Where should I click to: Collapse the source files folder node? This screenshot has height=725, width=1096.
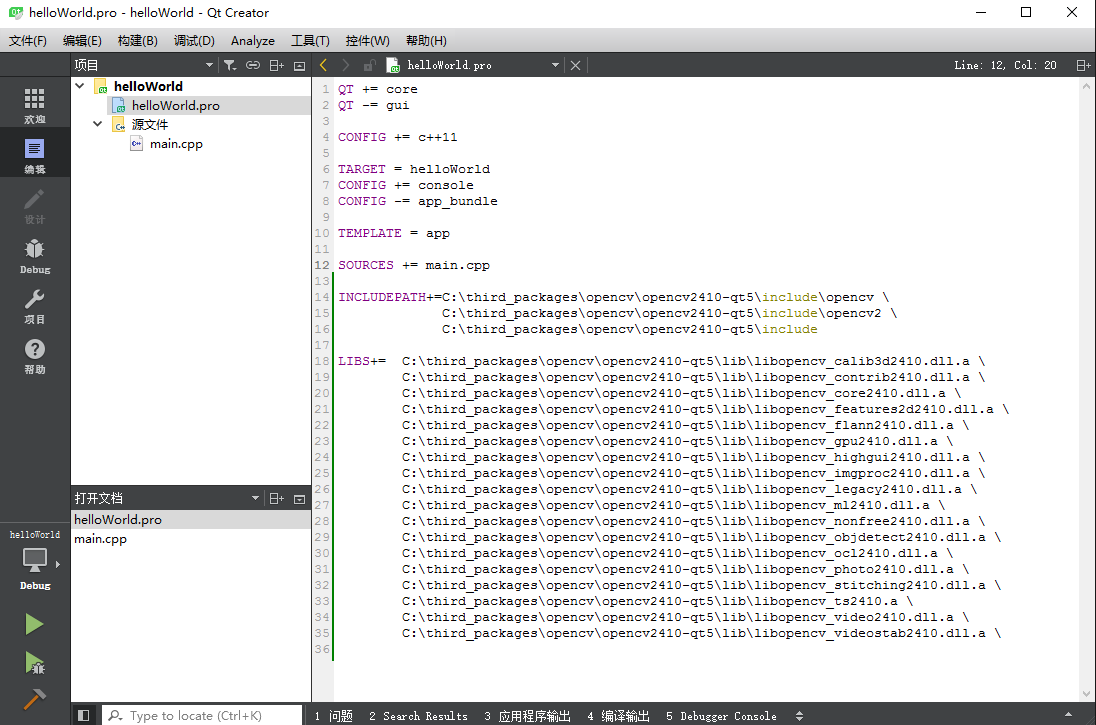click(x=98, y=124)
